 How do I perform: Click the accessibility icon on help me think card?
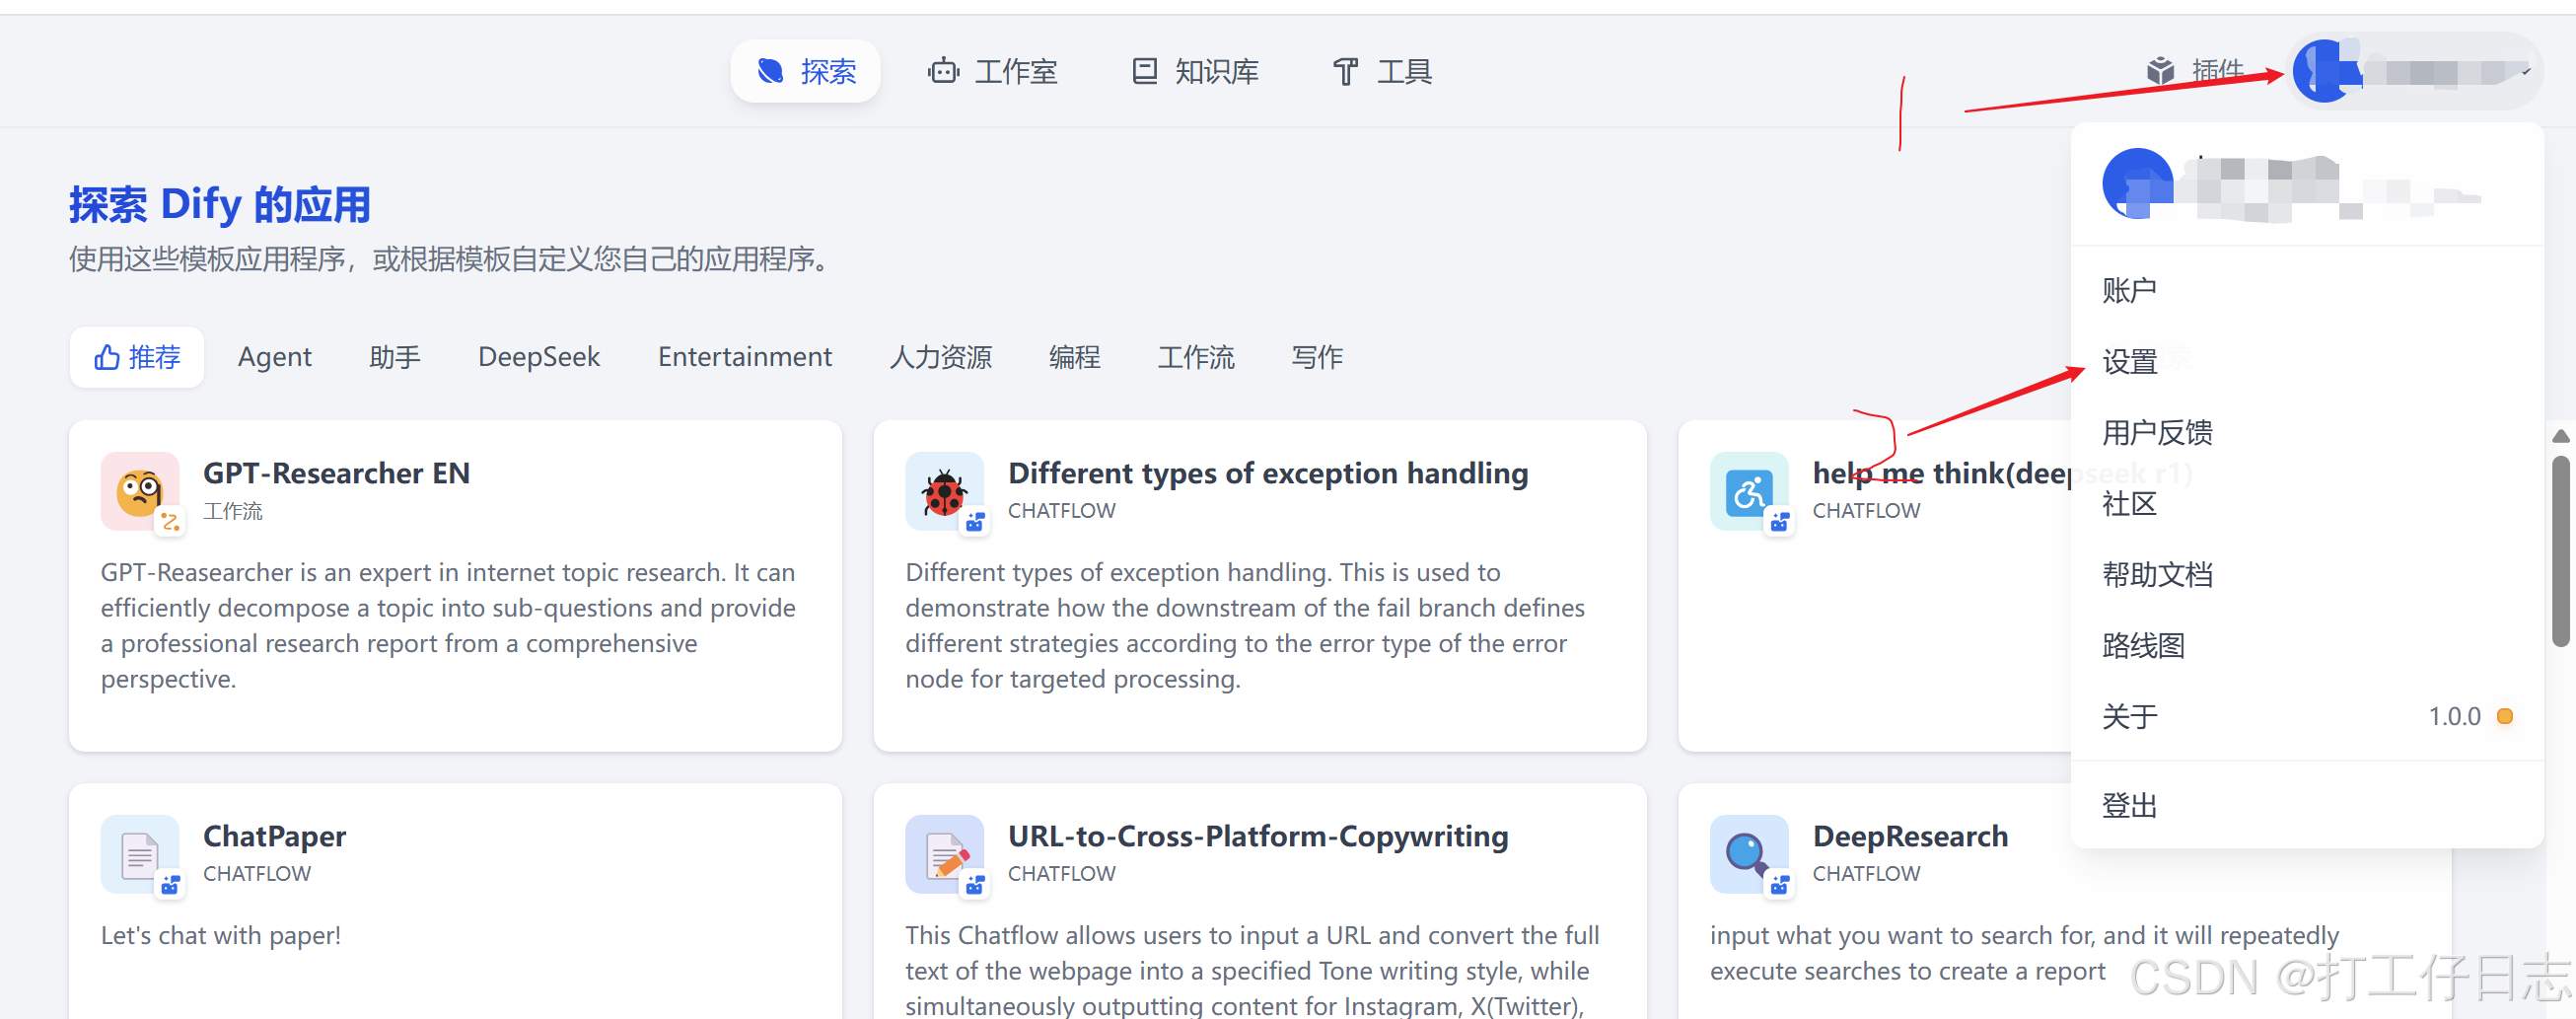pyautogui.click(x=1748, y=491)
